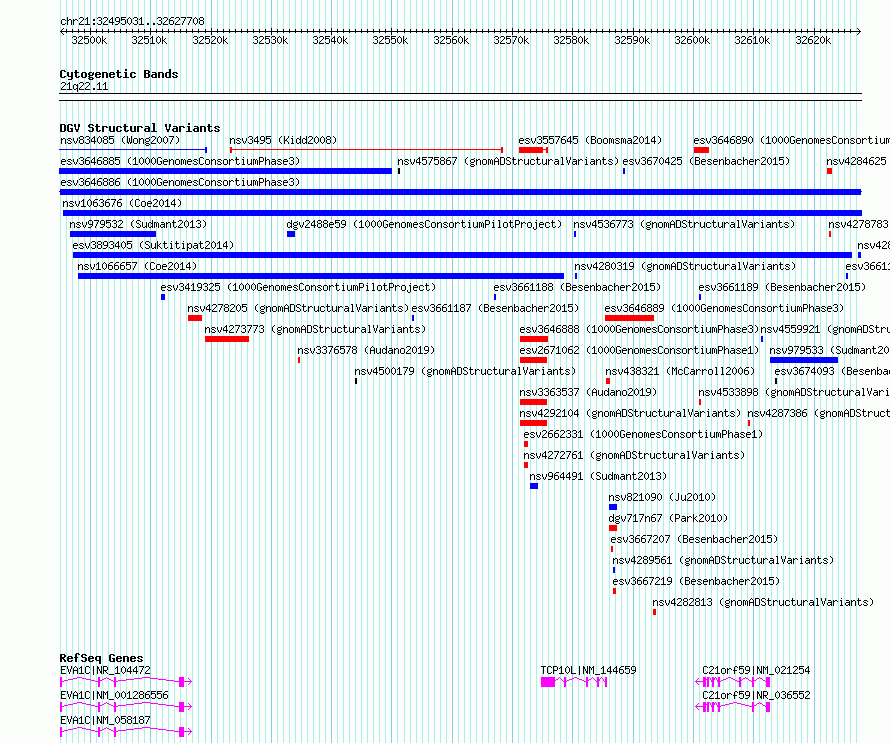This screenshot has width=890, height=743.
Task: Open nsv979533 Sudmant variant
Action: pos(829,350)
